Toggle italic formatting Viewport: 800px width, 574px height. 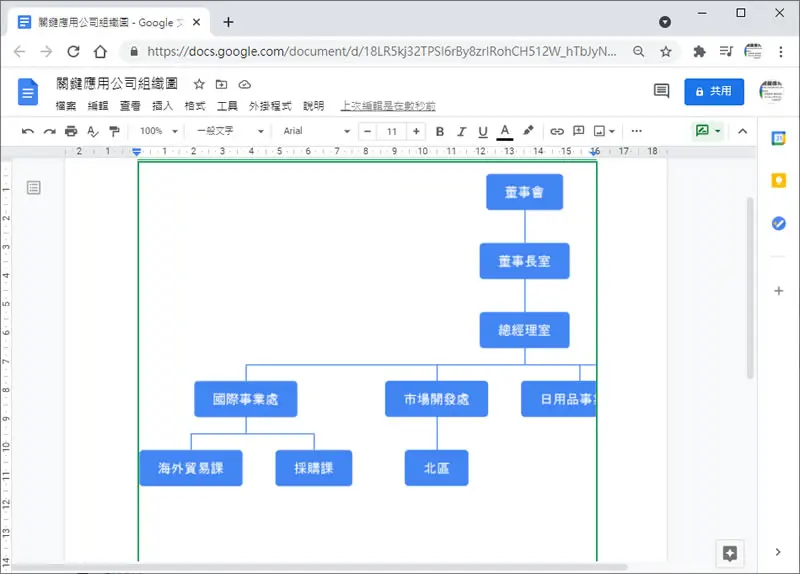pyautogui.click(x=461, y=132)
